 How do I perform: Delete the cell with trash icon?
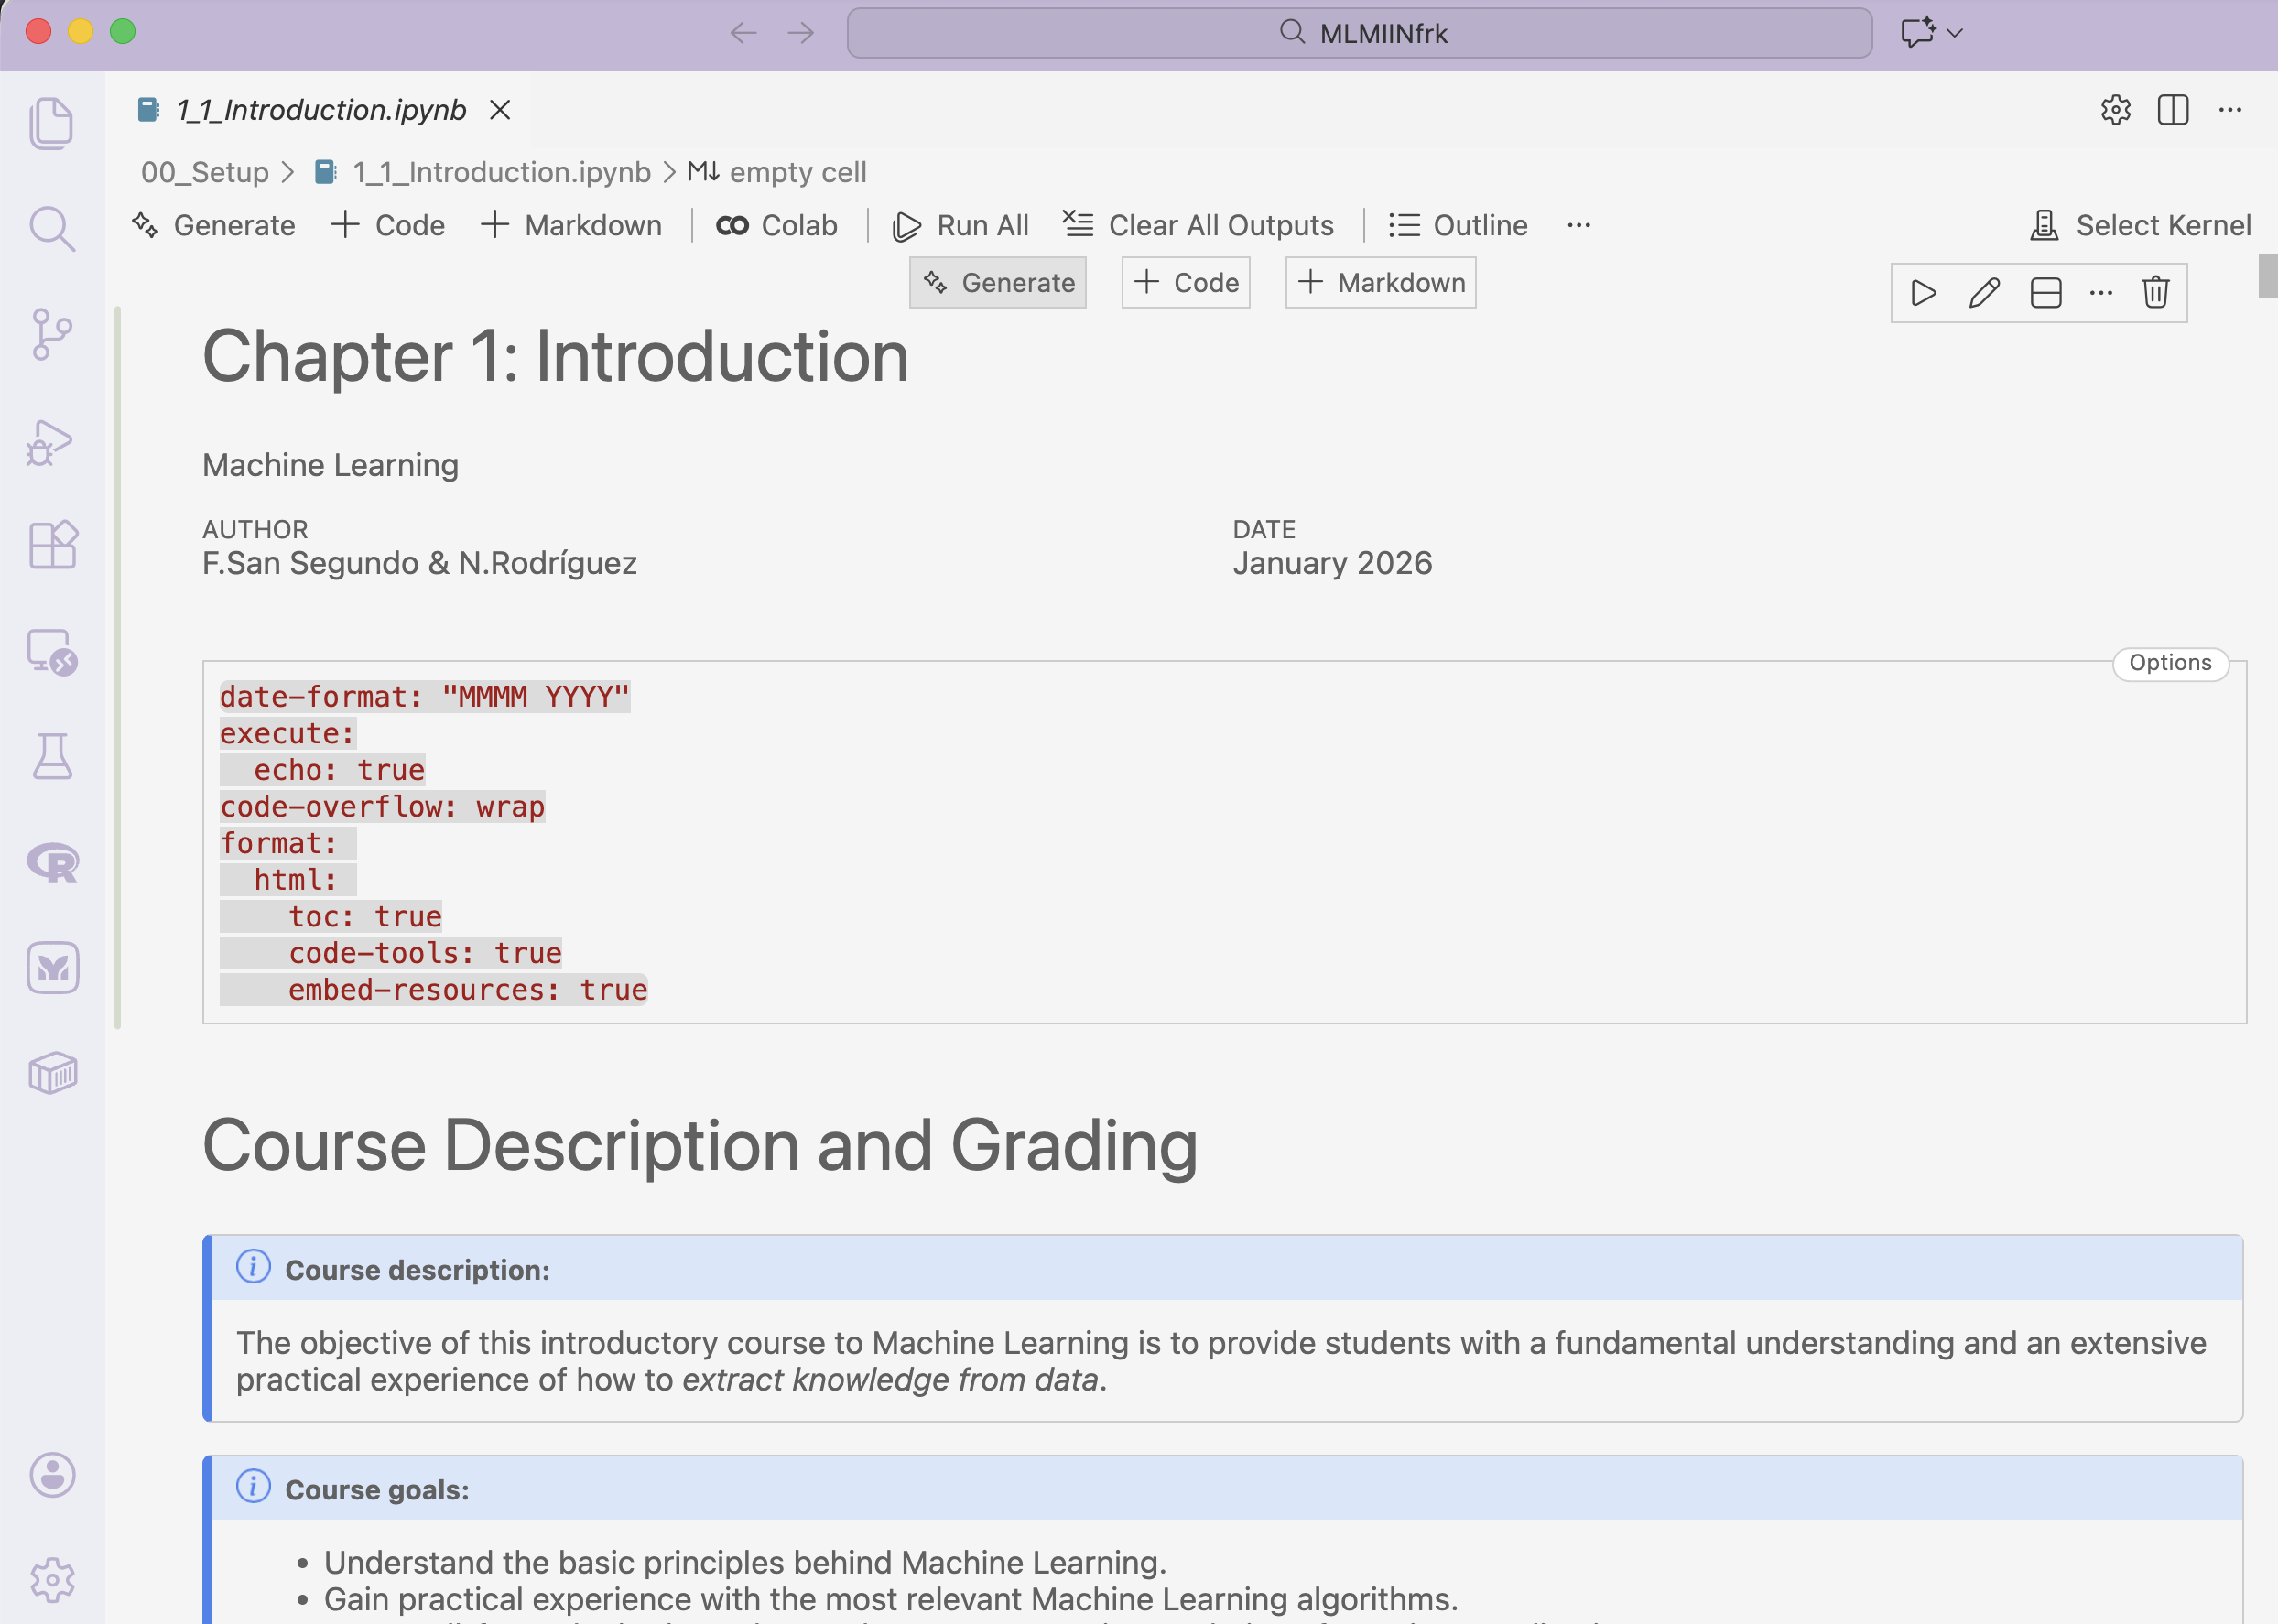coord(2155,293)
